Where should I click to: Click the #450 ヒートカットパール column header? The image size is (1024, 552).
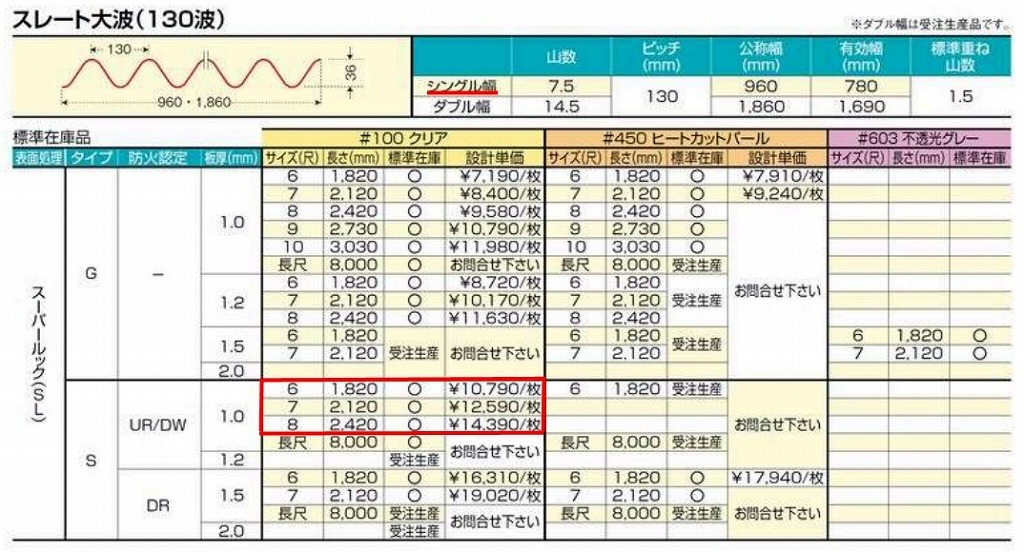685,139
